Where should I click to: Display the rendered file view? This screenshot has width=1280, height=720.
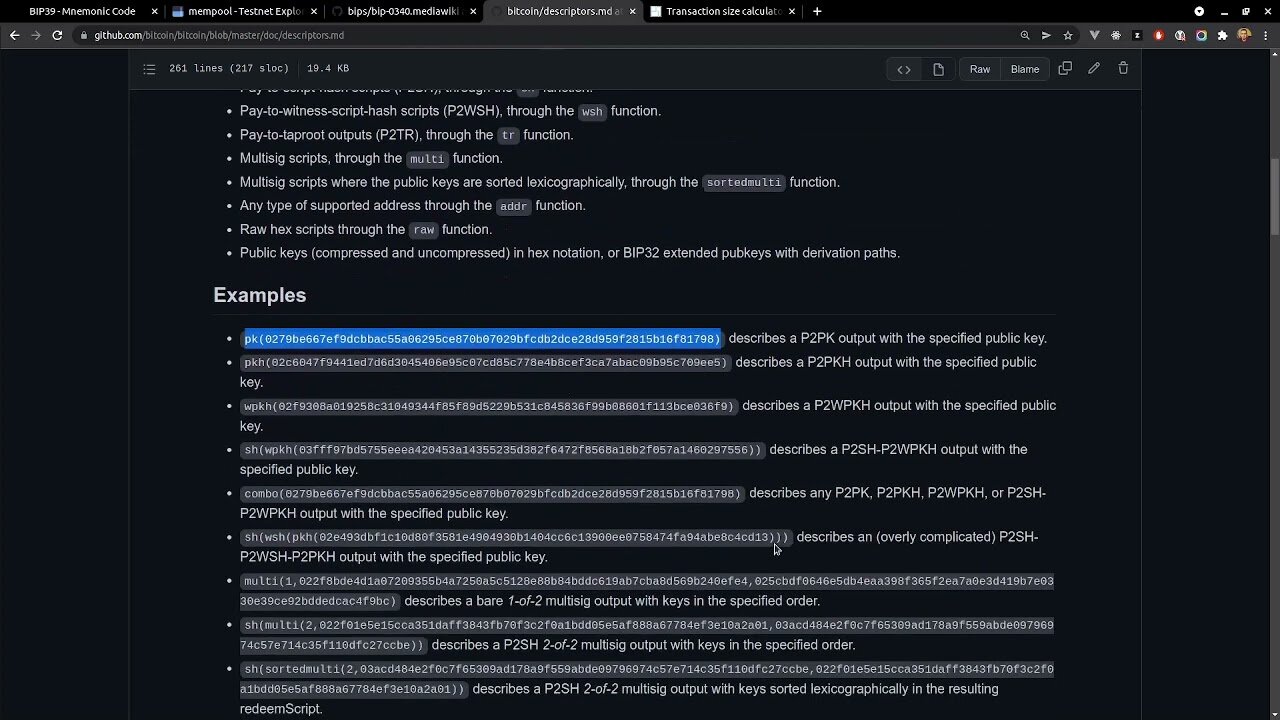[938, 69]
